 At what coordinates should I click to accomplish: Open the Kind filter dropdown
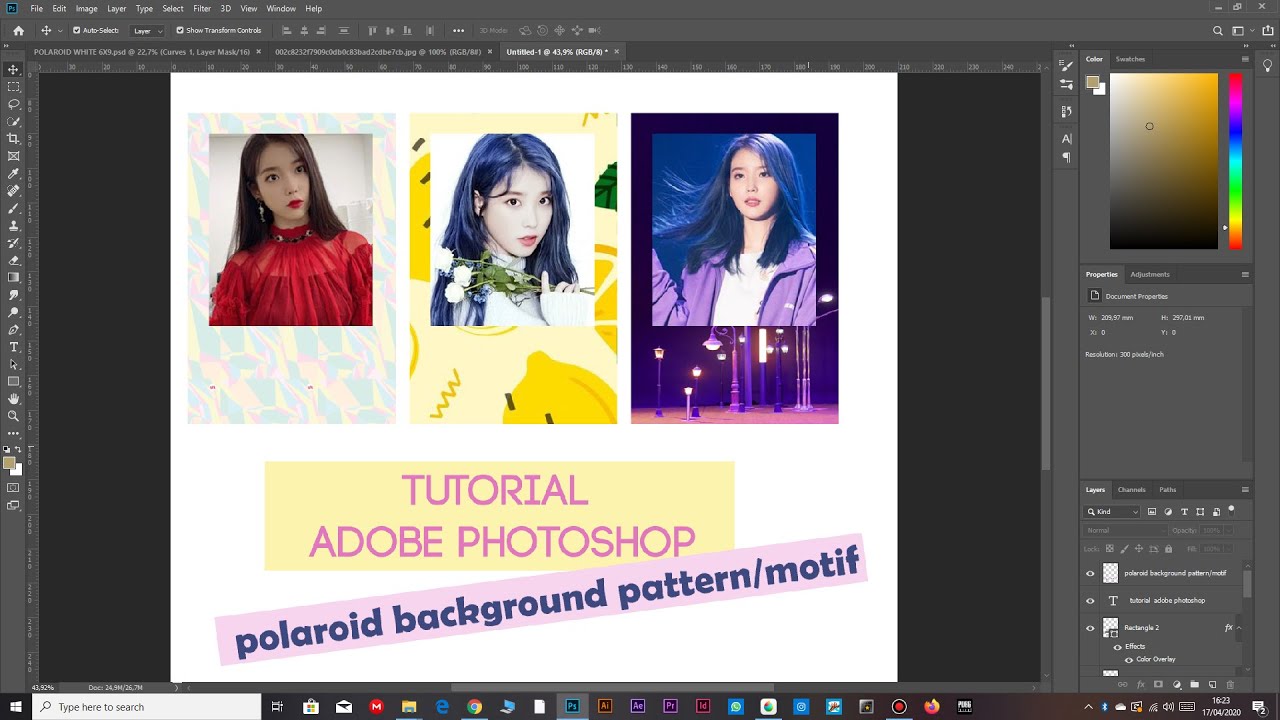pyautogui.click(x=1113, y=511)
